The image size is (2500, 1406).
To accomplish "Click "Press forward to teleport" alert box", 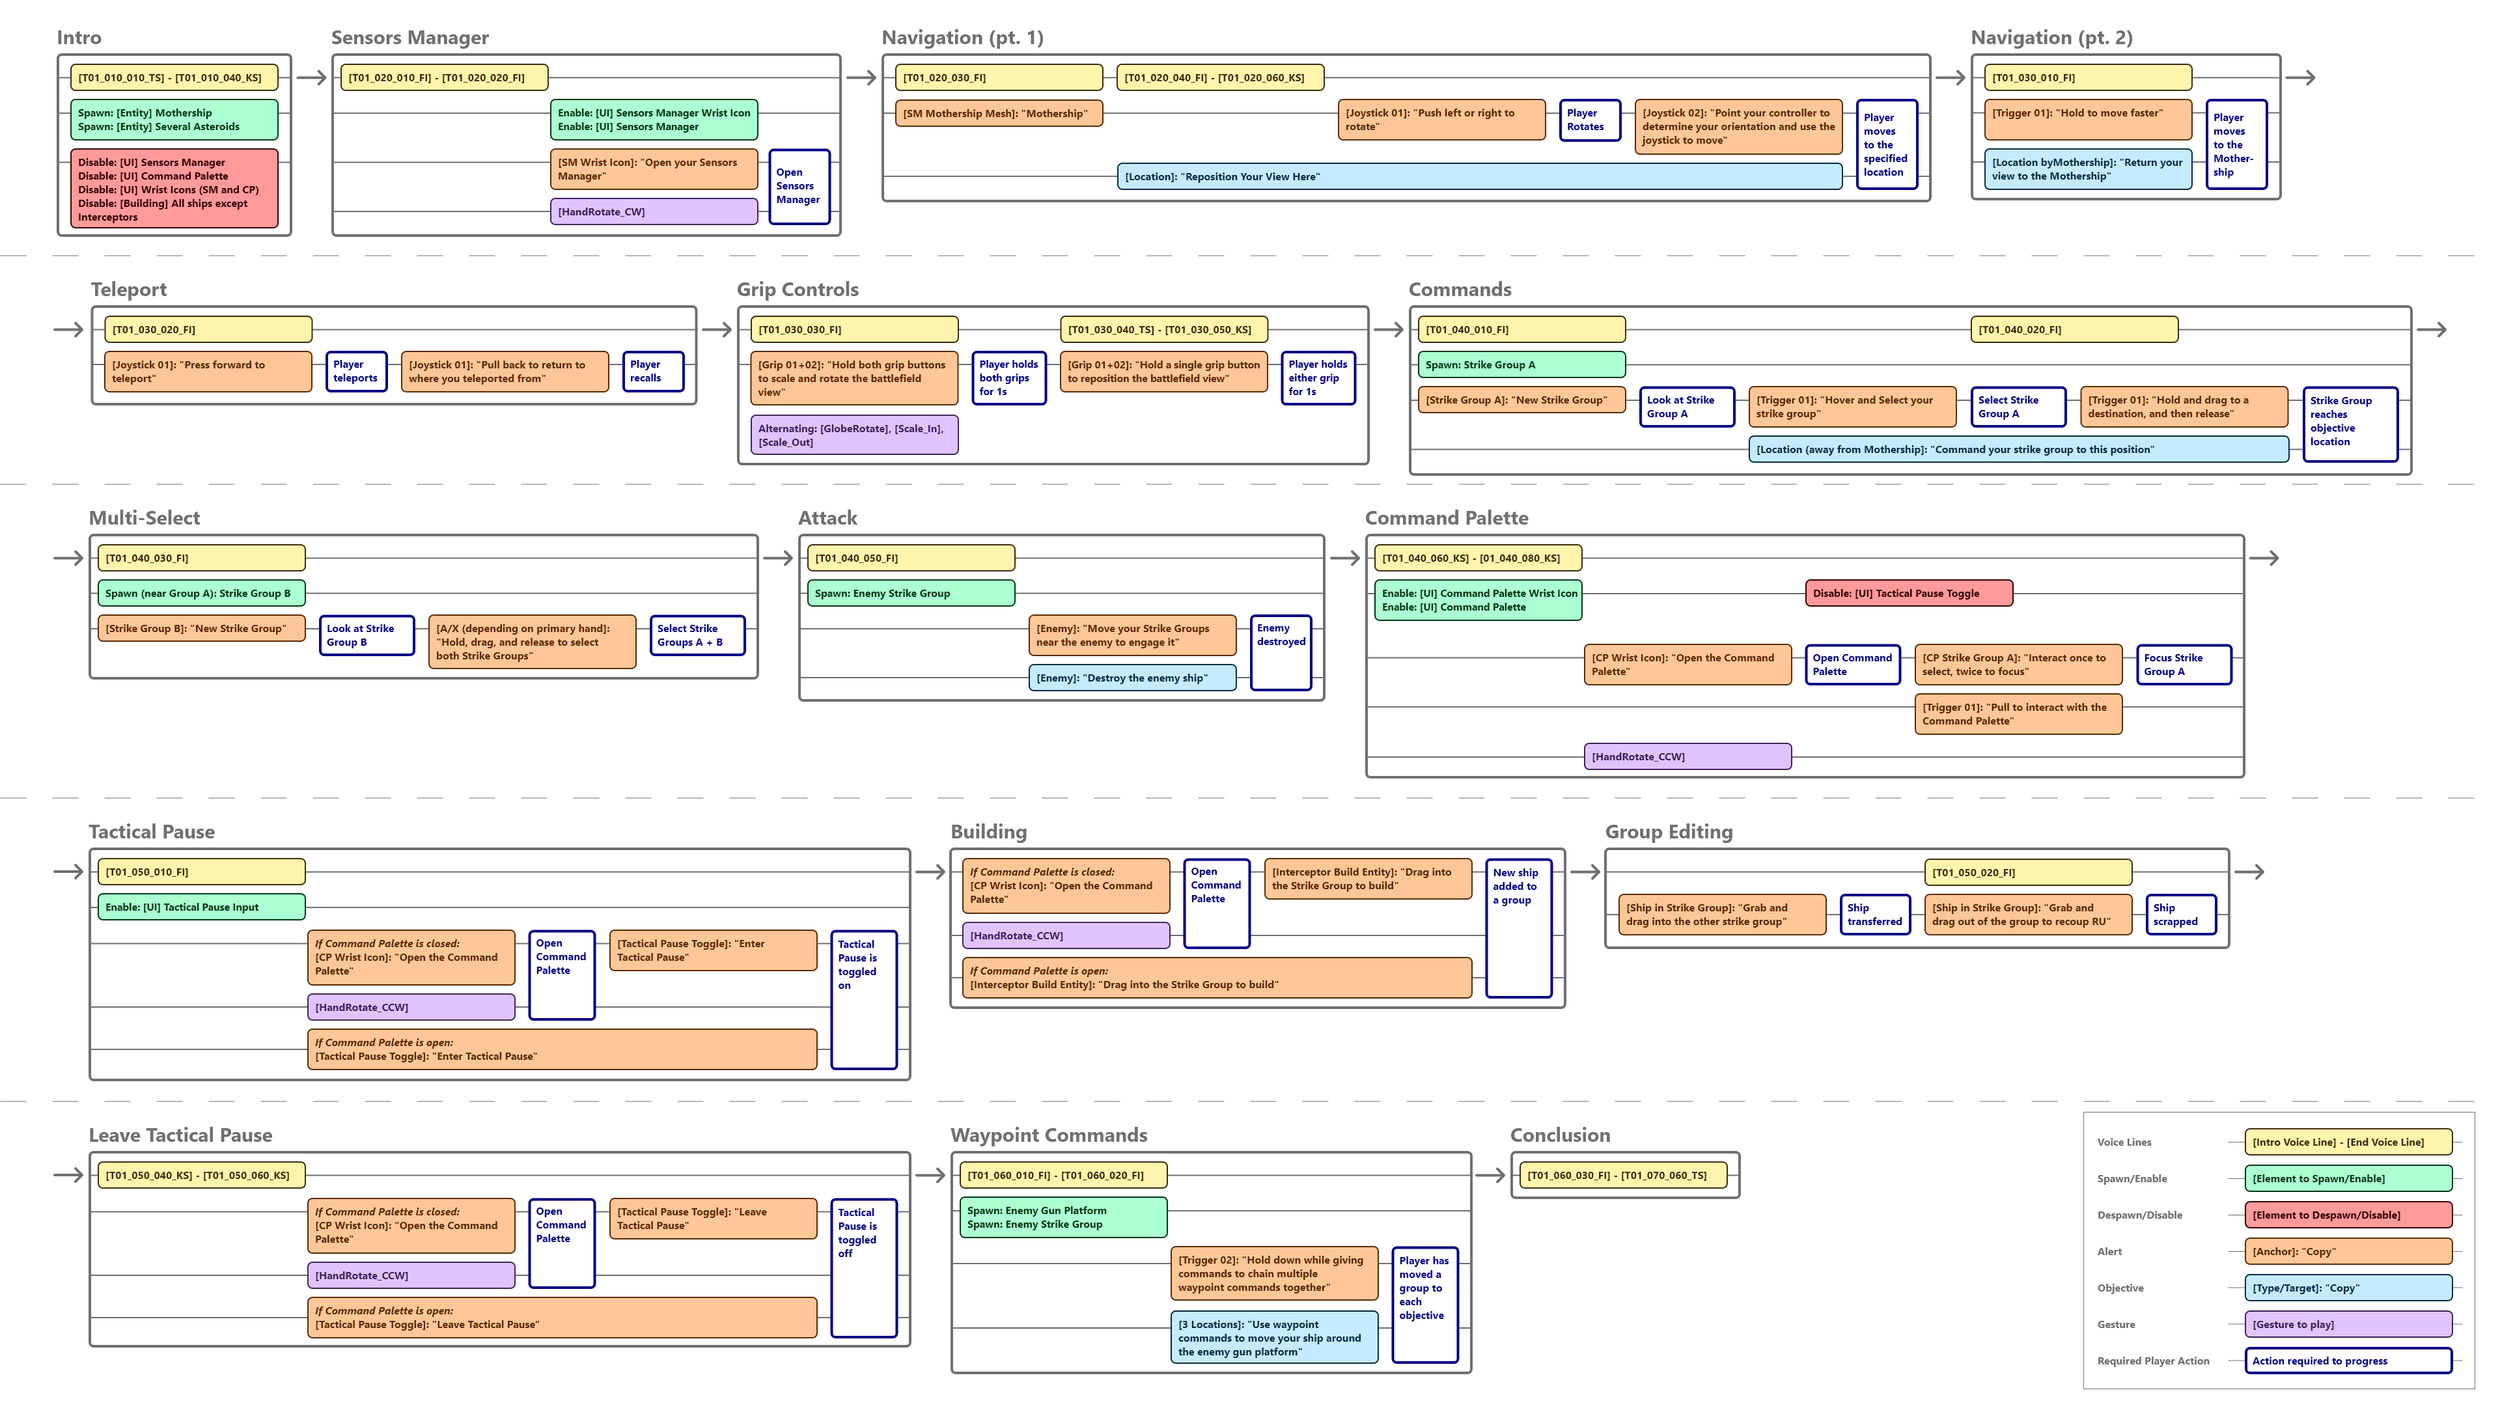I will click(x=208, y=372).
